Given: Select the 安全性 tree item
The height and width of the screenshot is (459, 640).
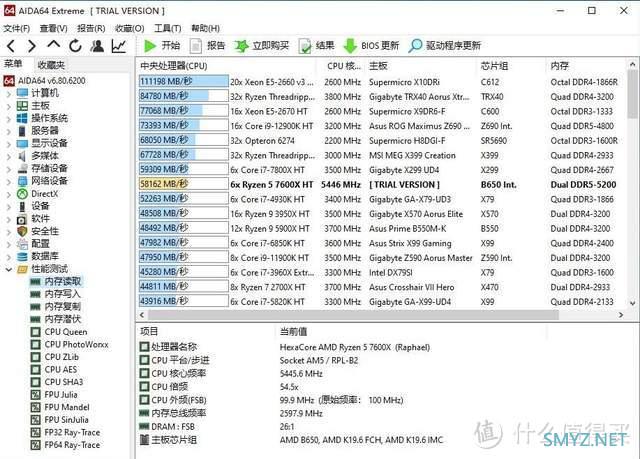Looking at the screenshot, I should (x=38, y=232).
